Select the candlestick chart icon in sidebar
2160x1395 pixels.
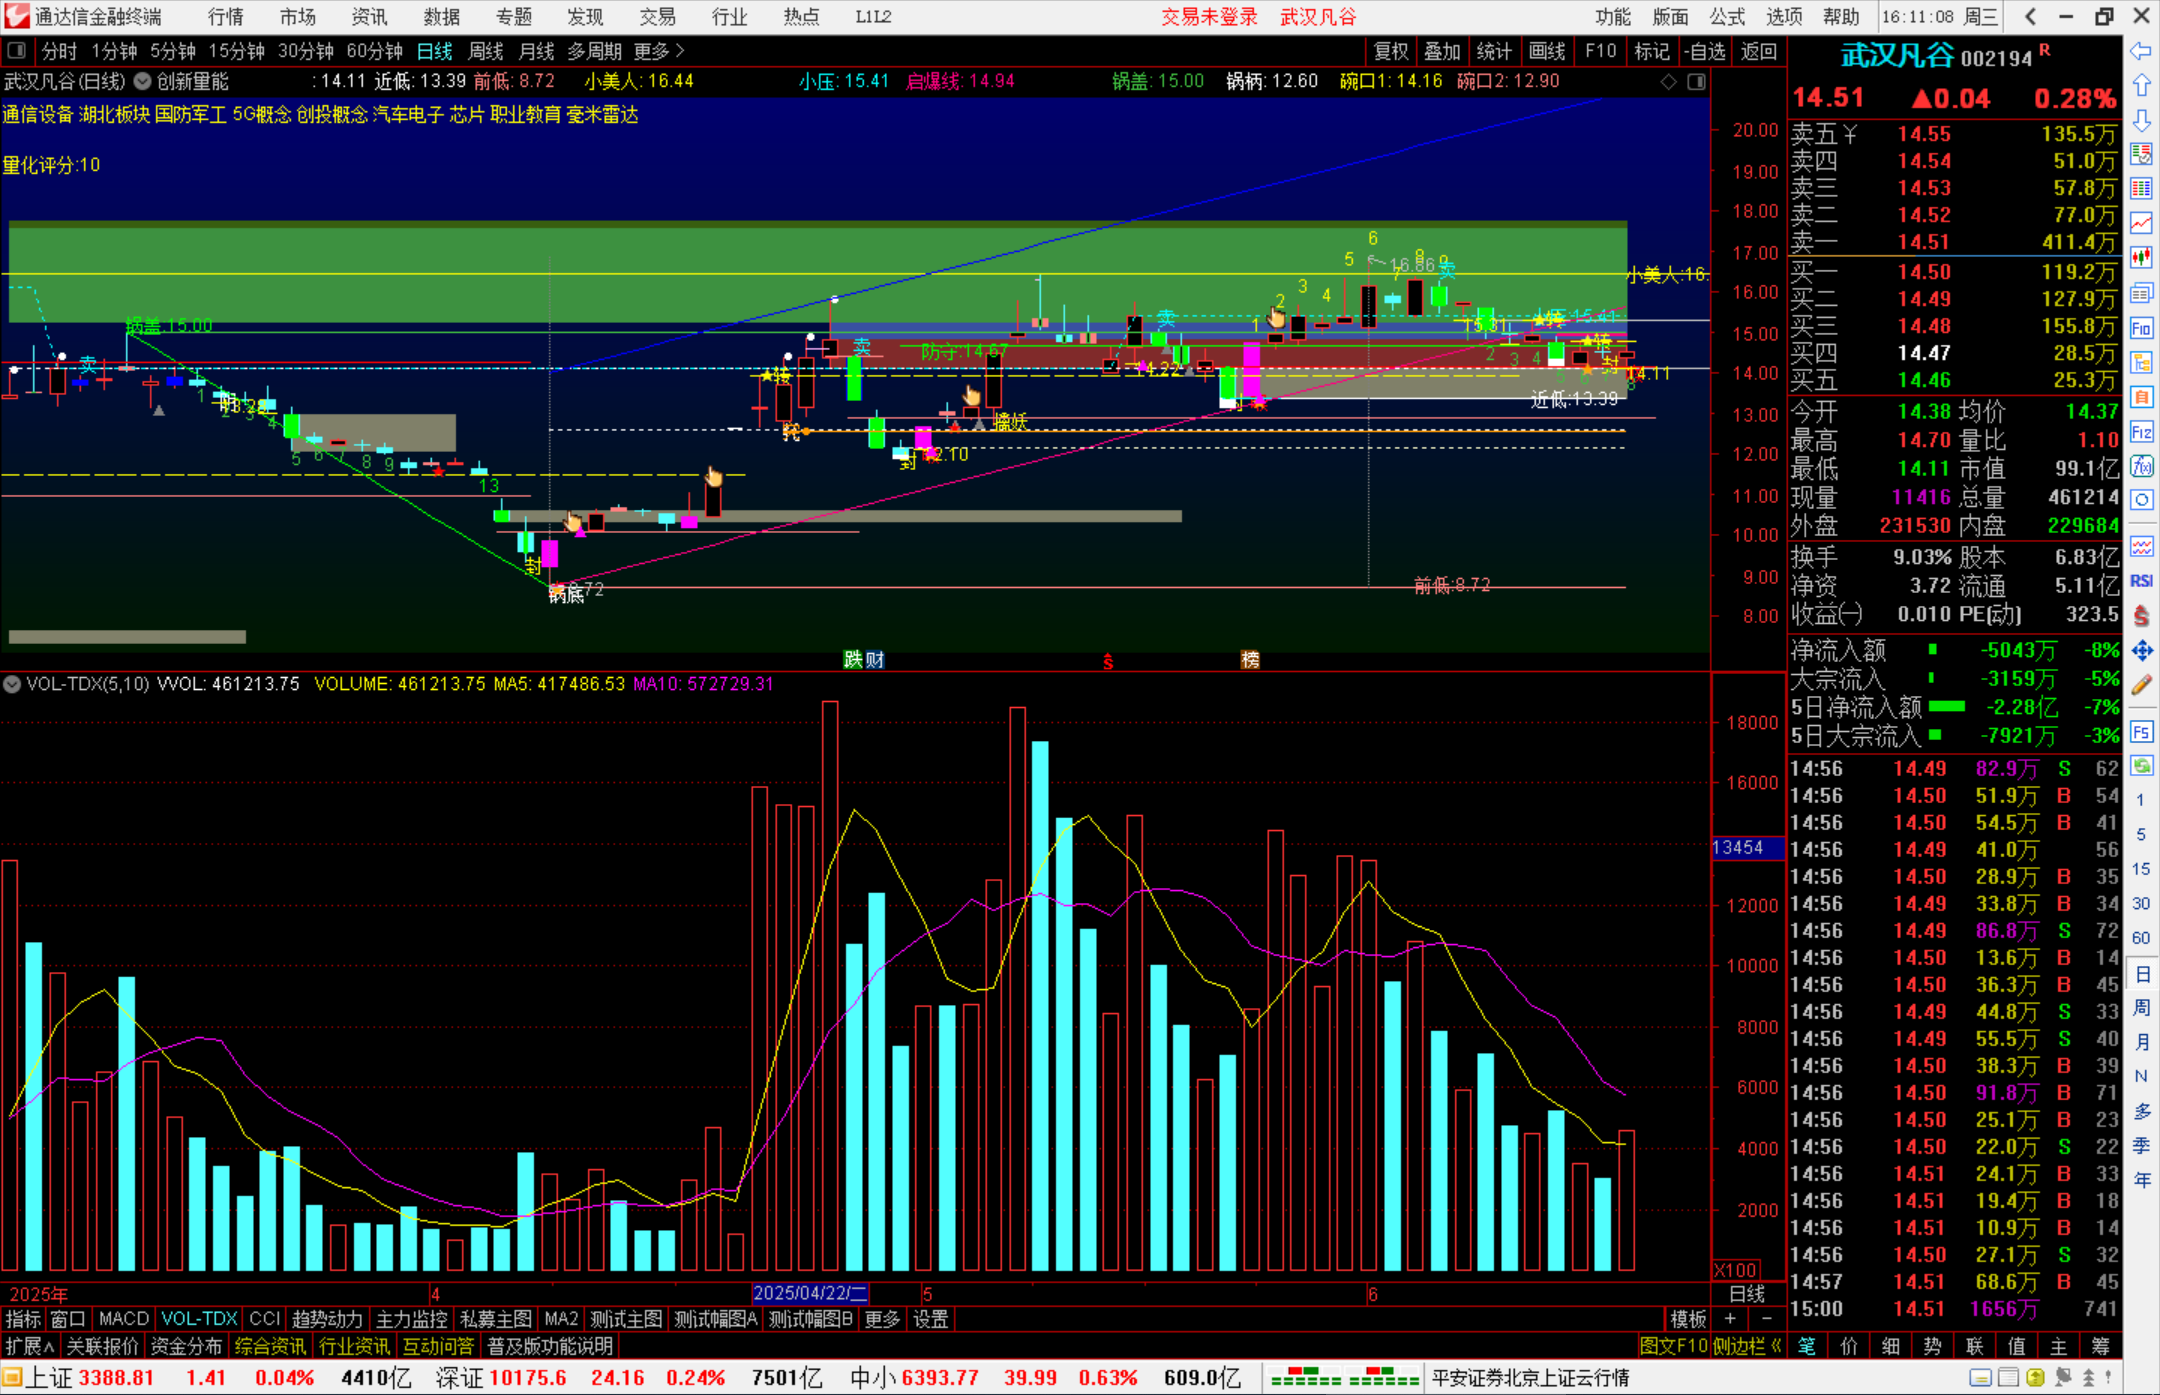click(2141, 258)
